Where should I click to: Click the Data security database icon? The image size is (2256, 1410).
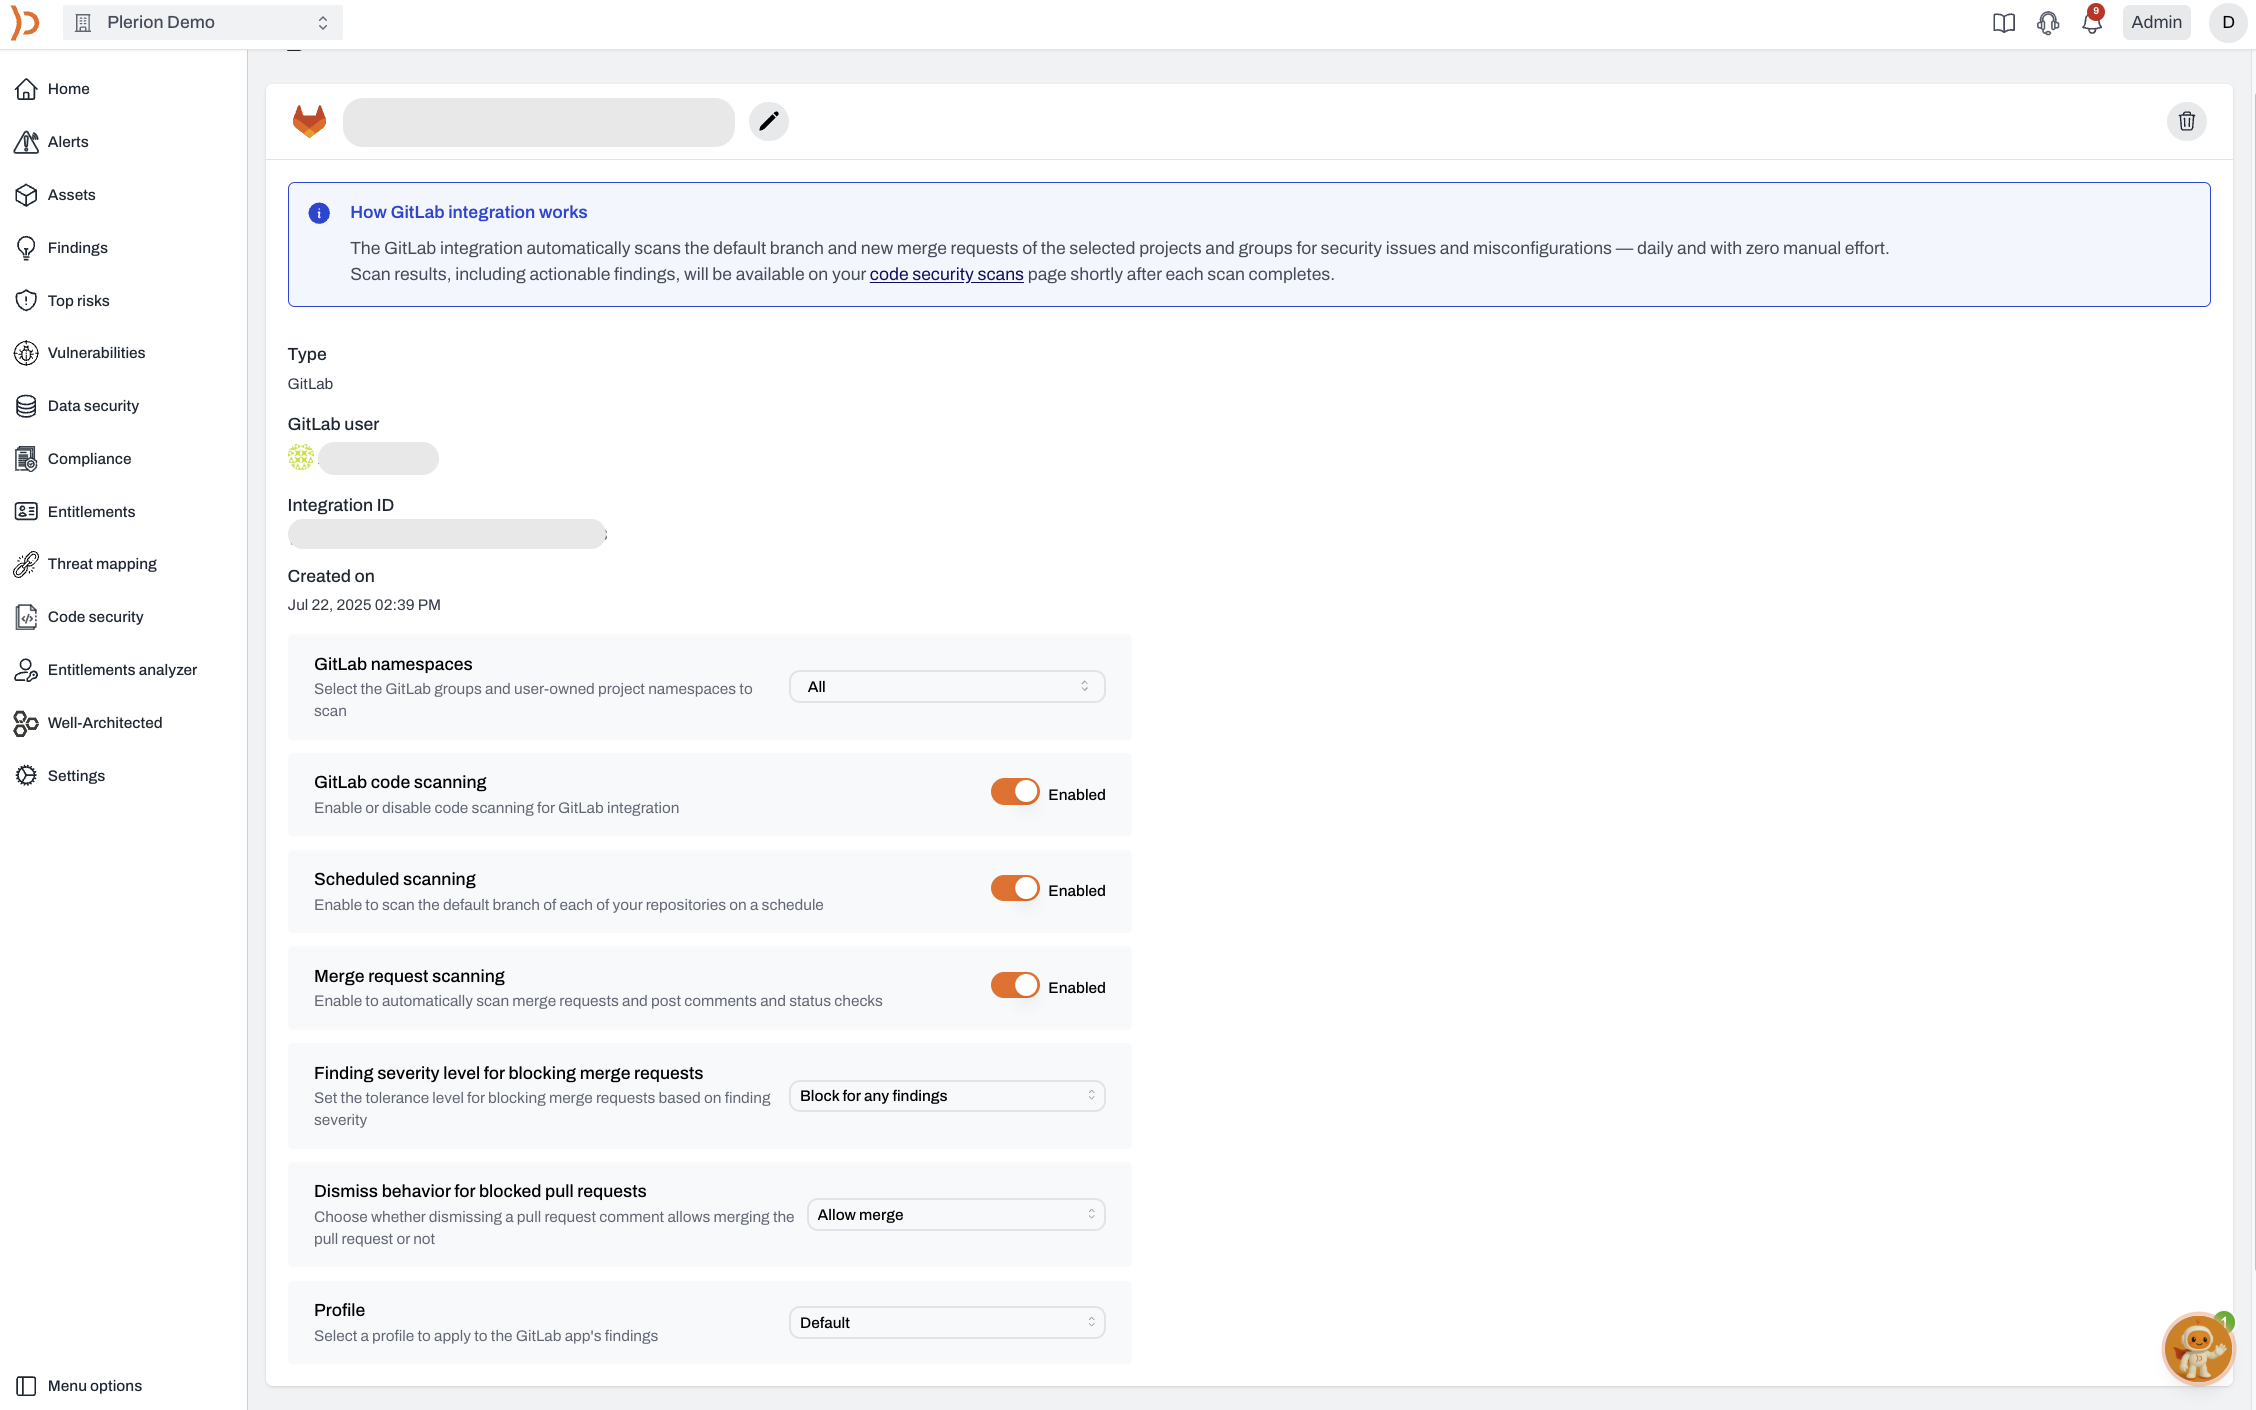(26, 406)
